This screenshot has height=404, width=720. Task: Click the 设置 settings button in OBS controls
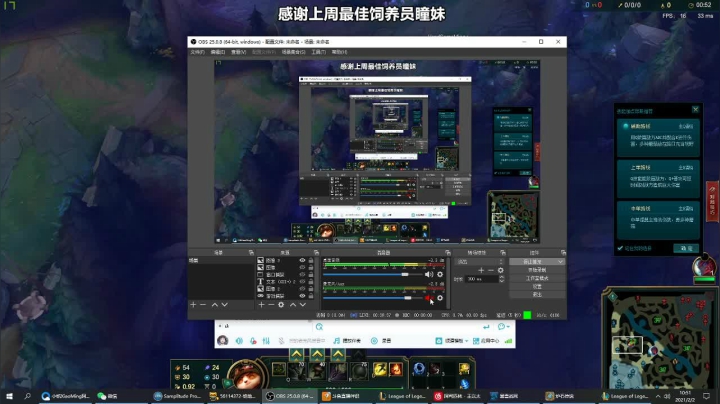pyautogui.click(x=537, y=286)
